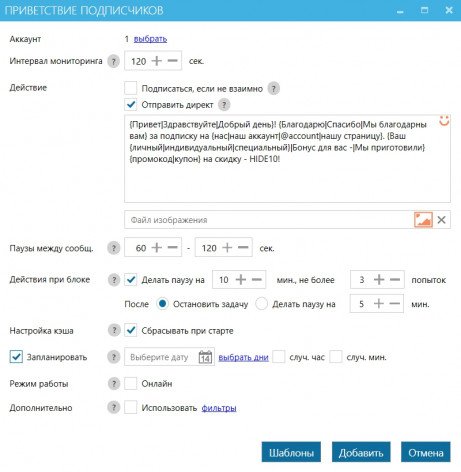Enable Подписаться, если не взаимно checkbox
The width and height of the screenshot is (461, 472).
point(130,88)
